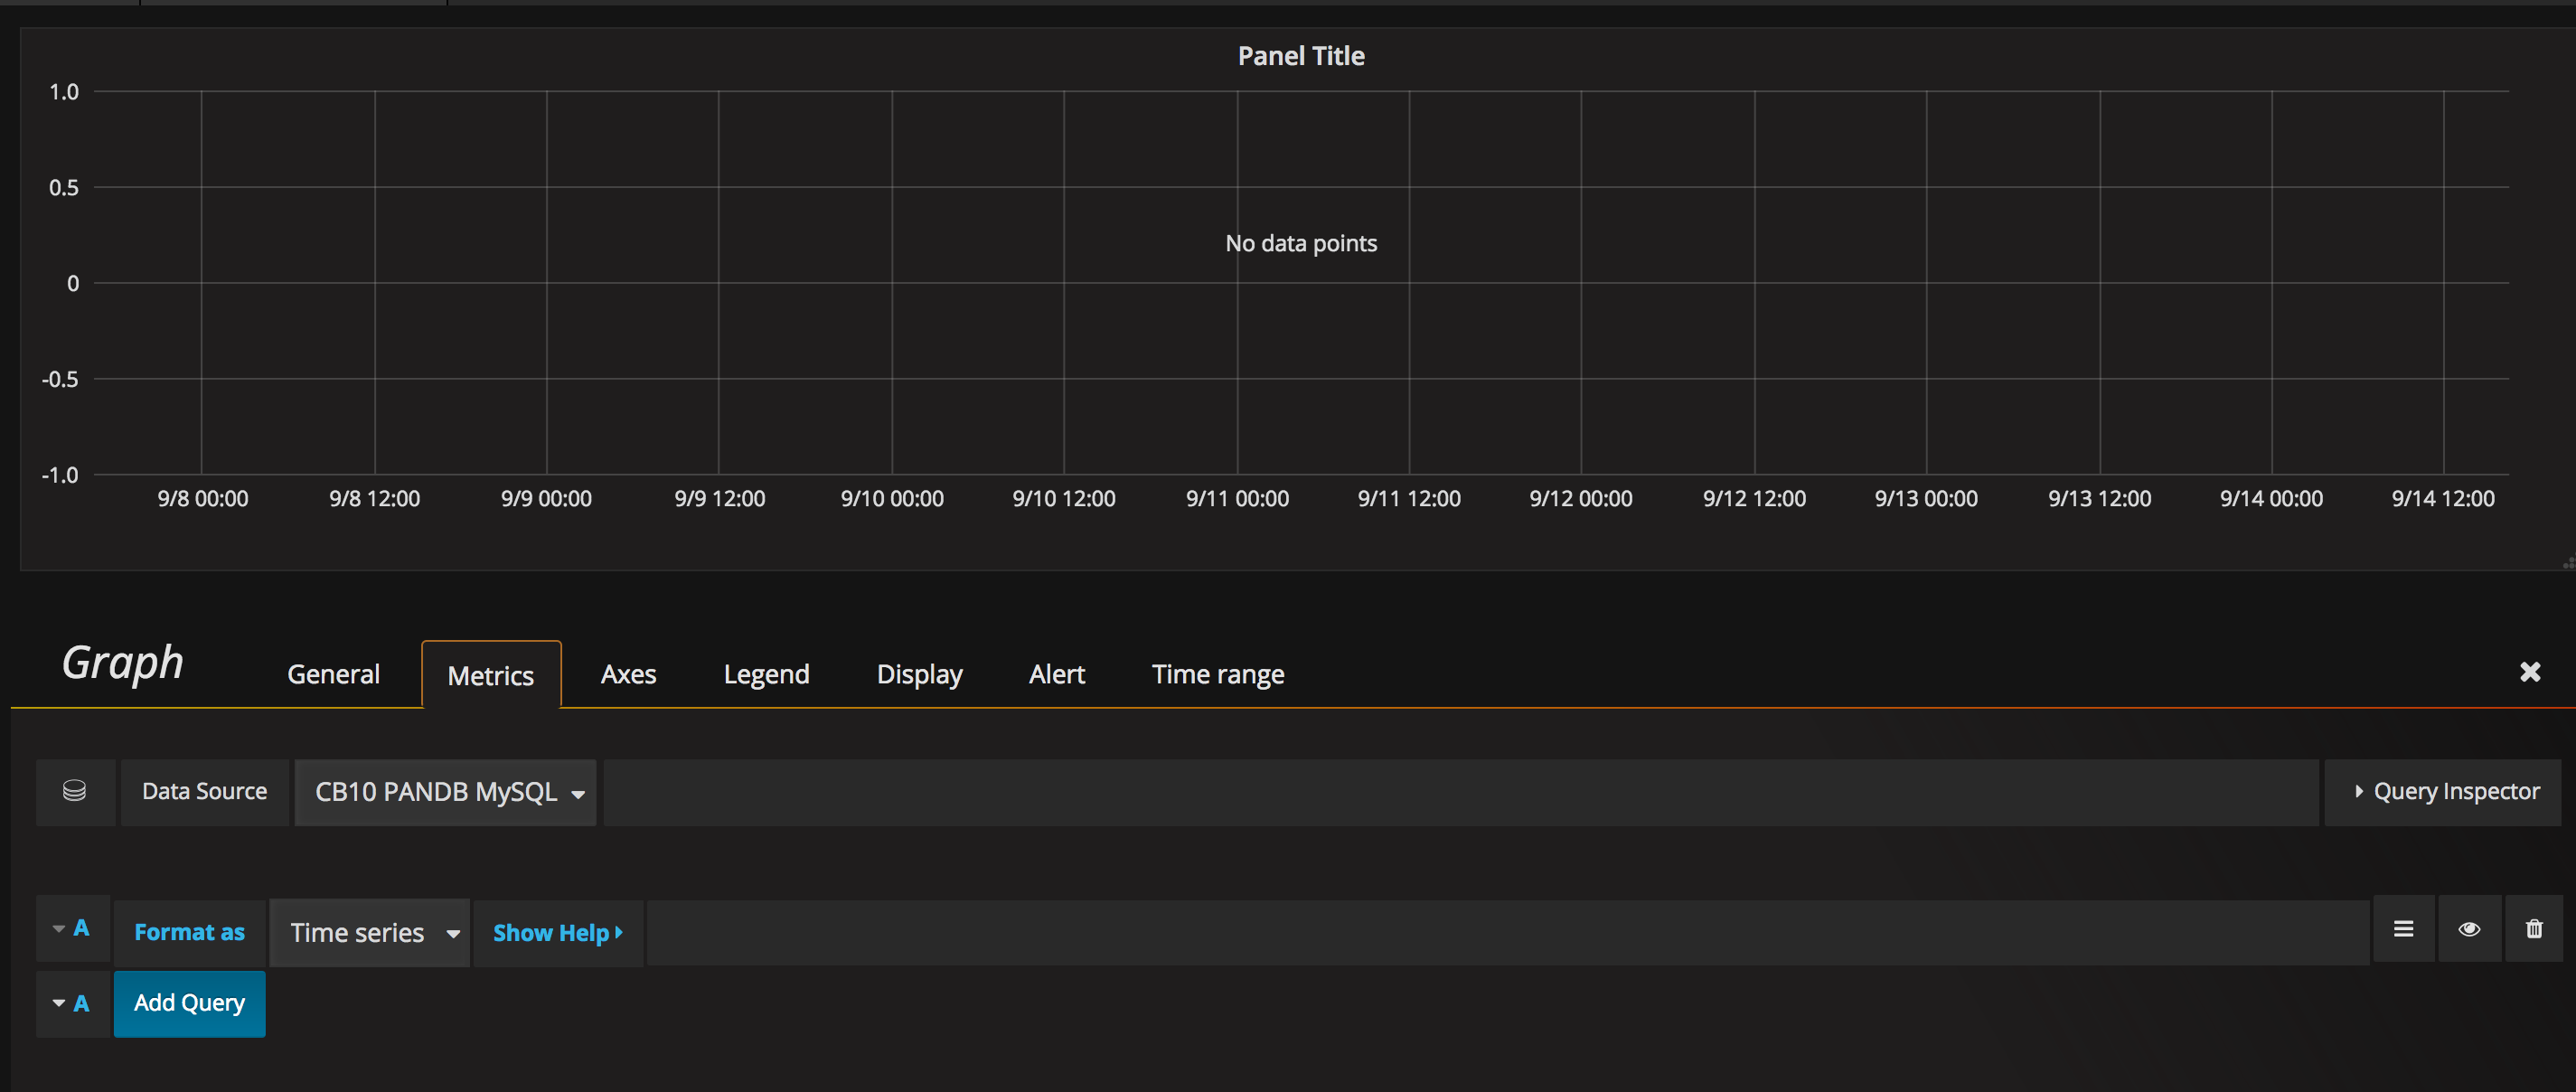Toggle query A visibility eye icon
Viewport: 2576px width, 1092px height.
[2469, 929]
